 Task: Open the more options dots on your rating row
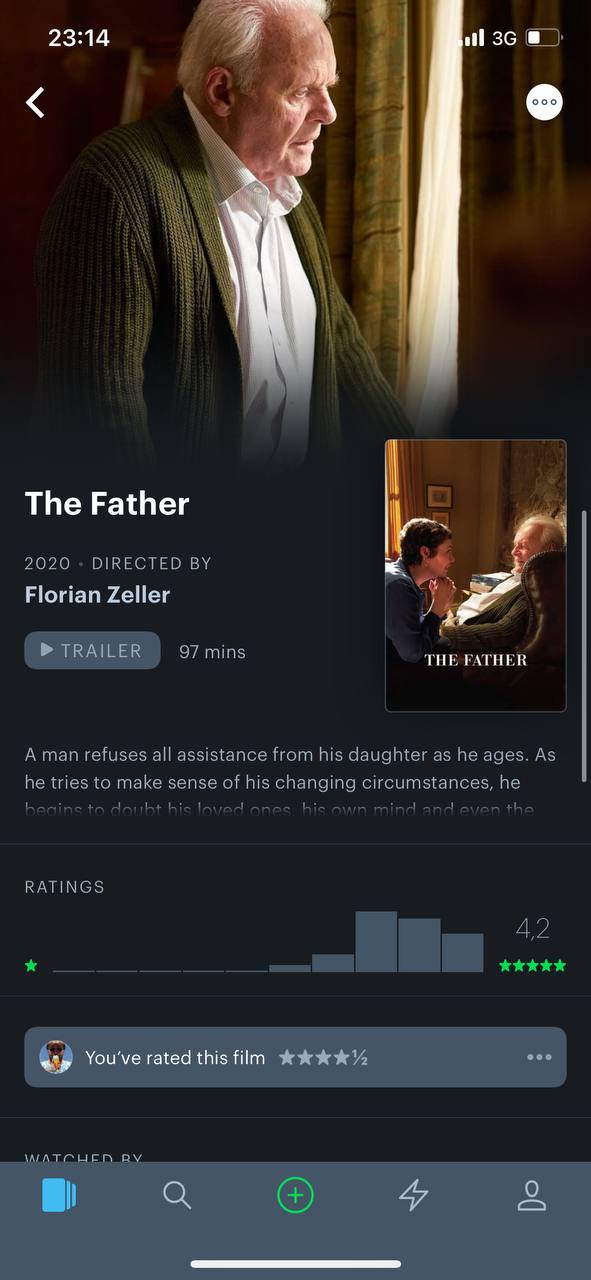[x=539, y=1057]
